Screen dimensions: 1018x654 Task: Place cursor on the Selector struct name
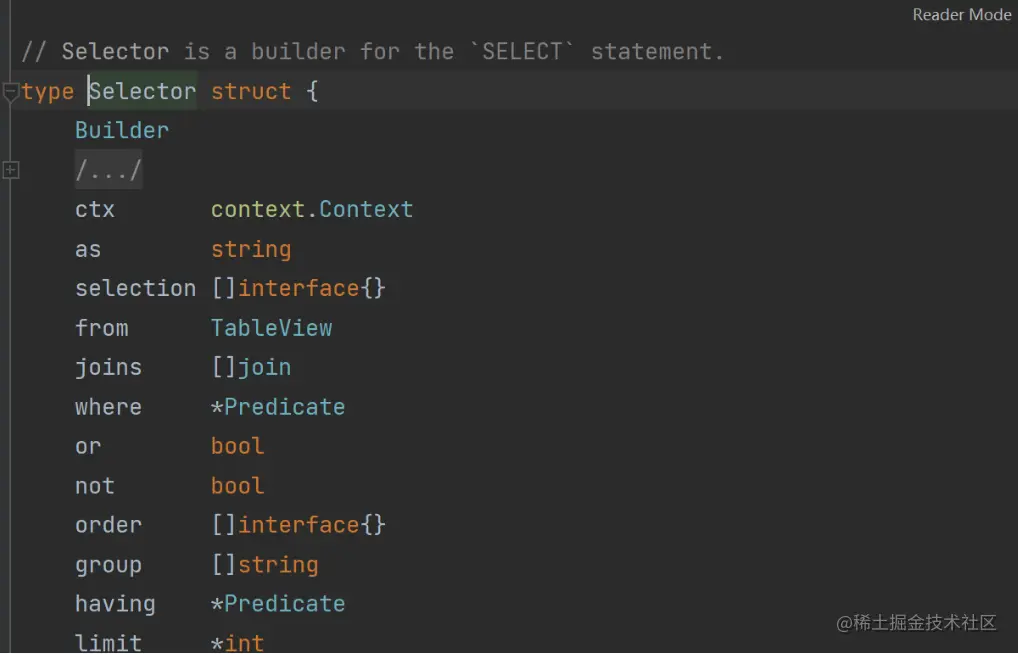tap(142, 92)
